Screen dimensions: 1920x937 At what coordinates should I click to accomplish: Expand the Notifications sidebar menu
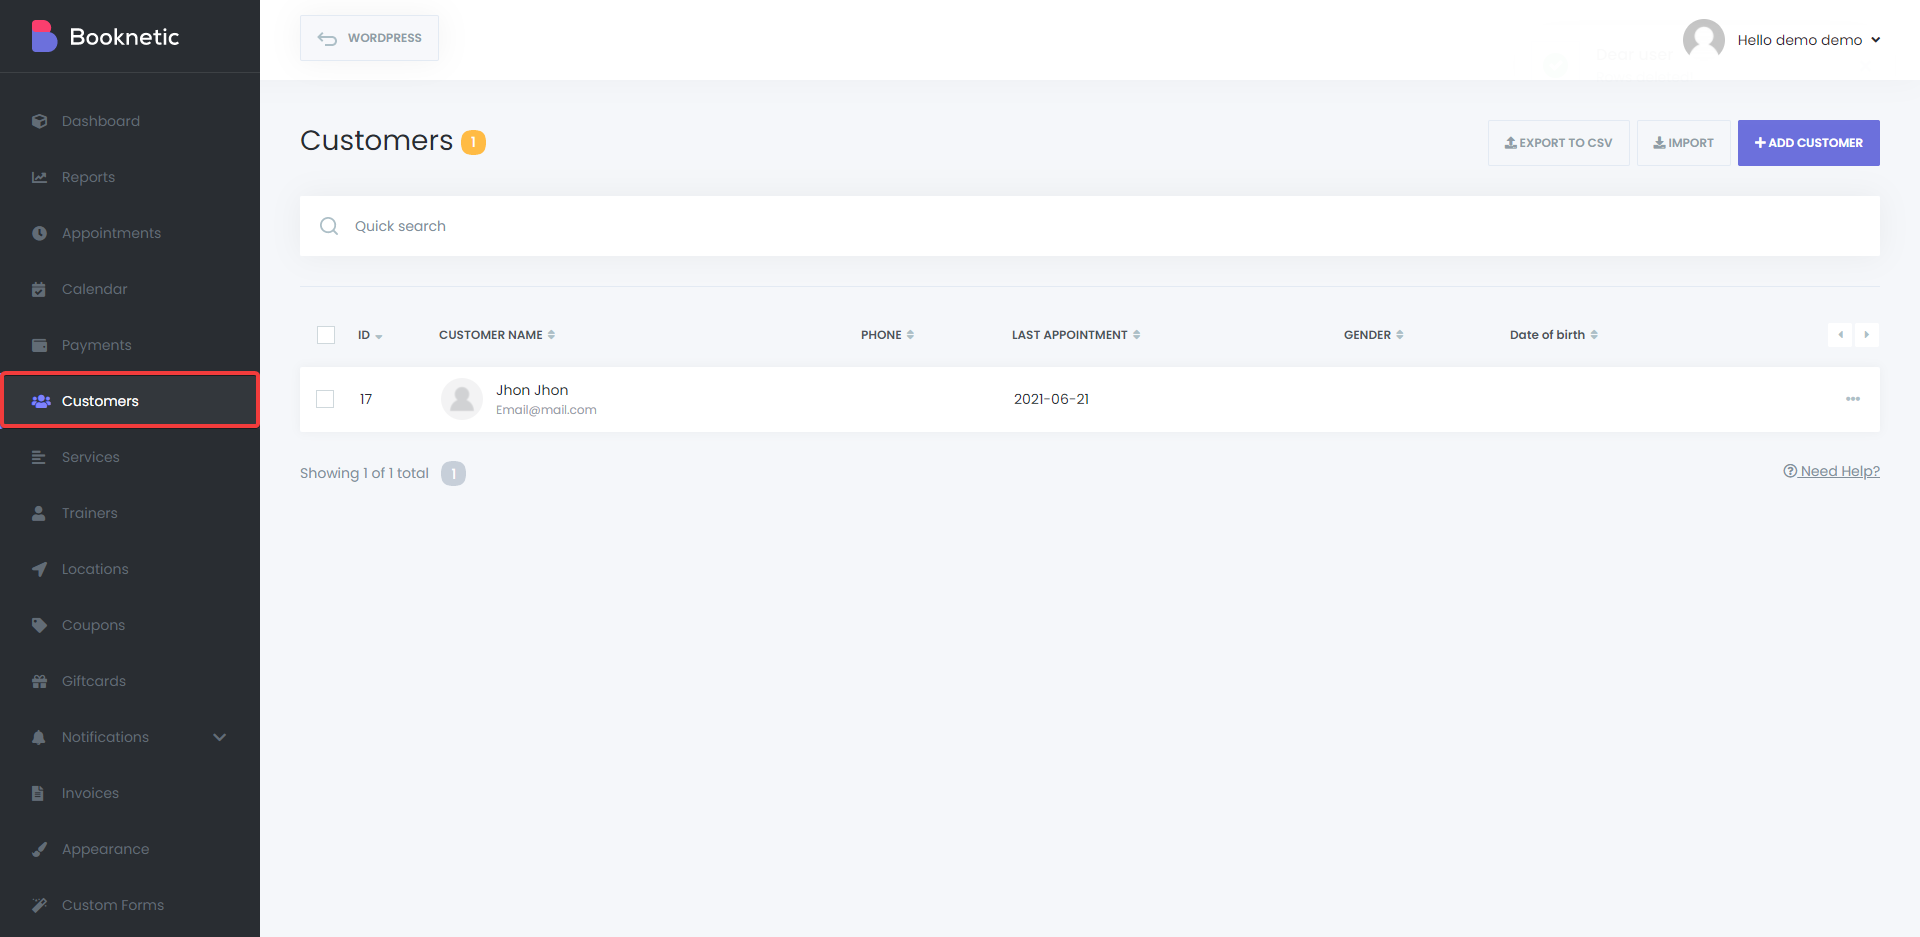coord(219,737)
